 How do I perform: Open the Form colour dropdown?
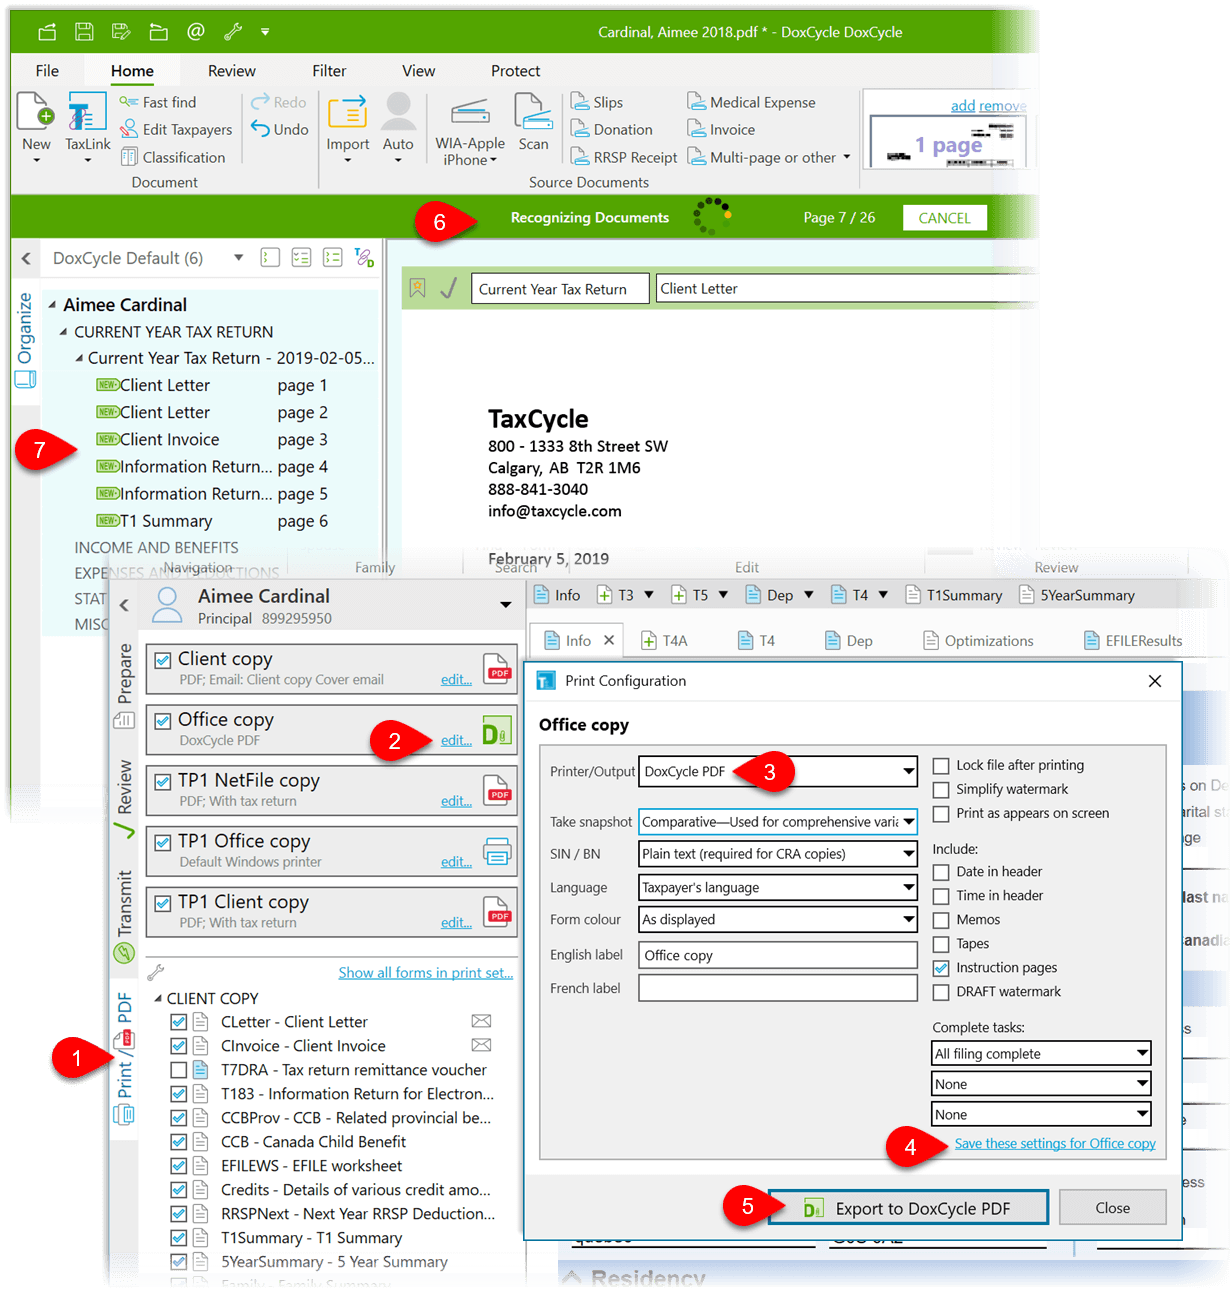click(778, 919)
